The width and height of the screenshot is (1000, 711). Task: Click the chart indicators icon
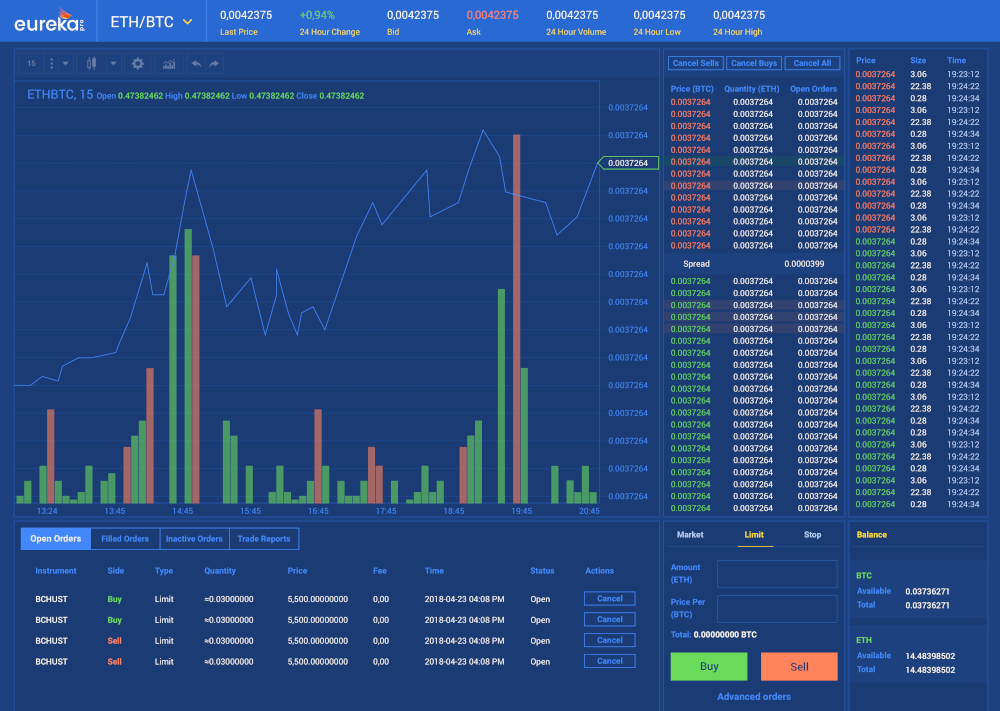[x=168, y=63]
